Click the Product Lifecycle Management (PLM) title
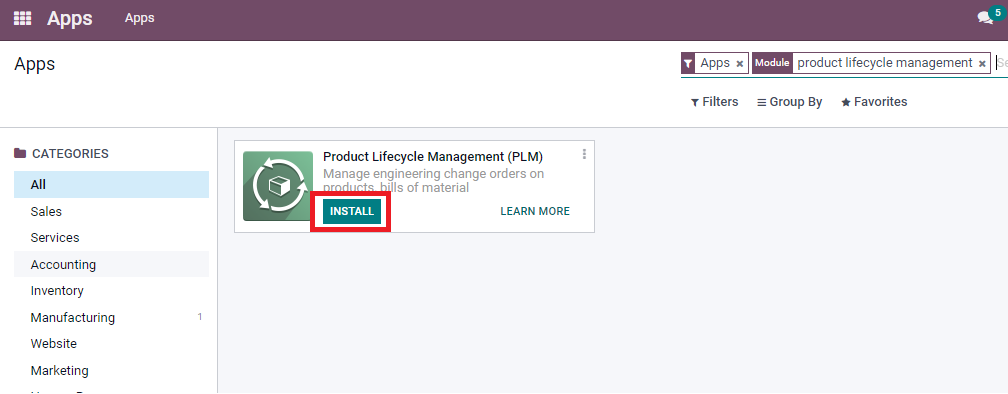 click(x=433, y=157)
